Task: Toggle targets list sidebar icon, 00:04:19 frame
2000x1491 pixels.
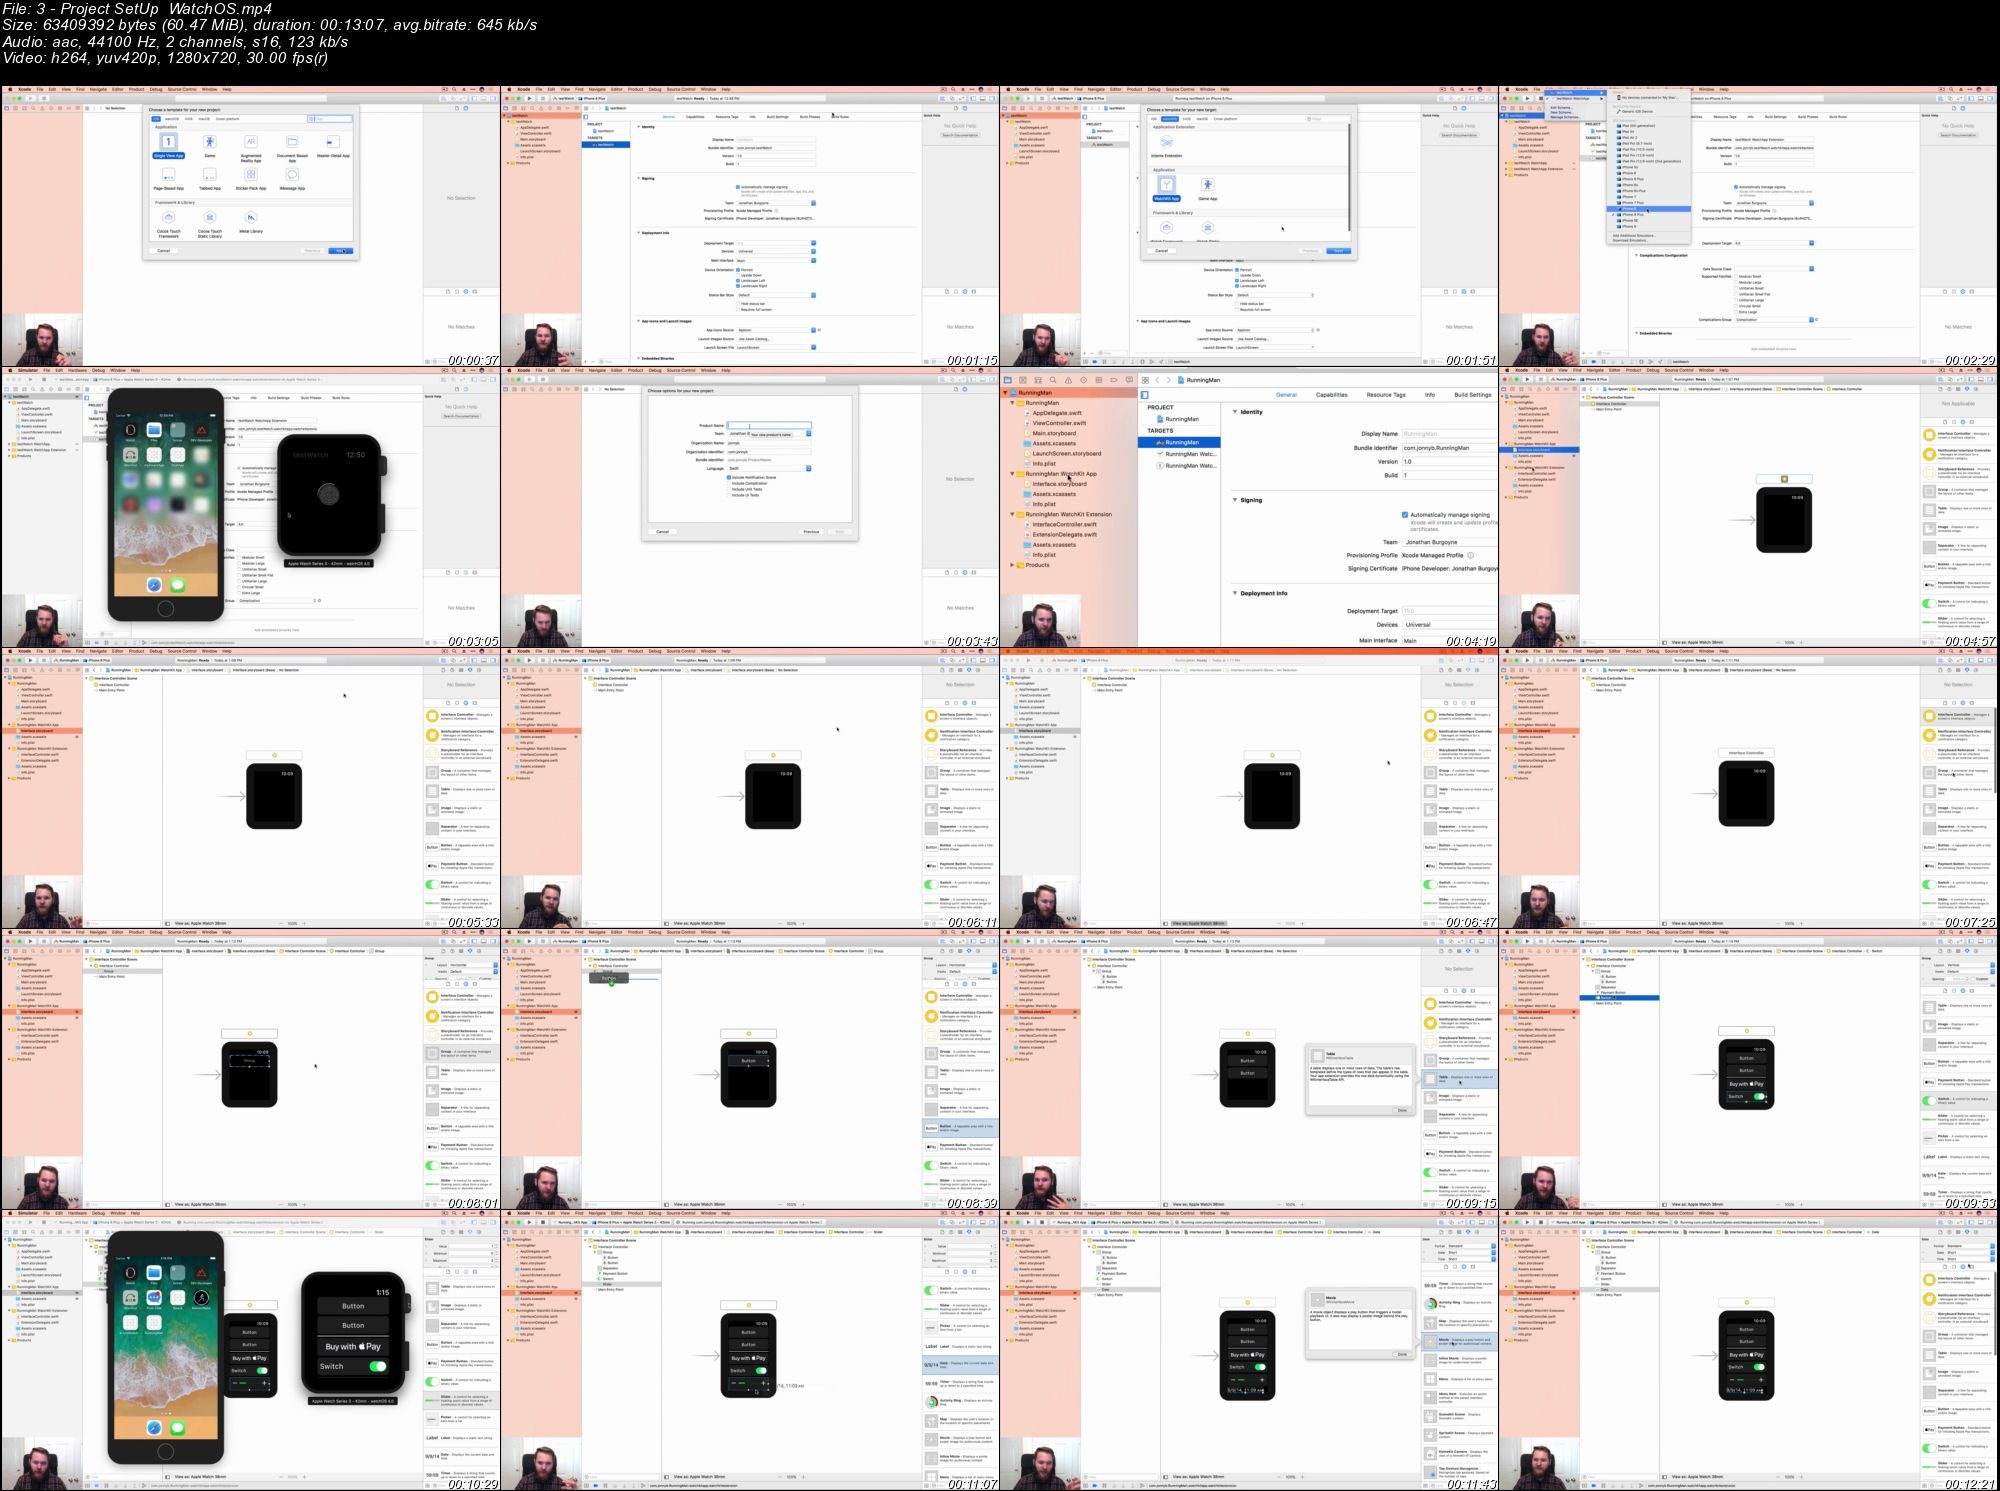Action: point(1145,395)
